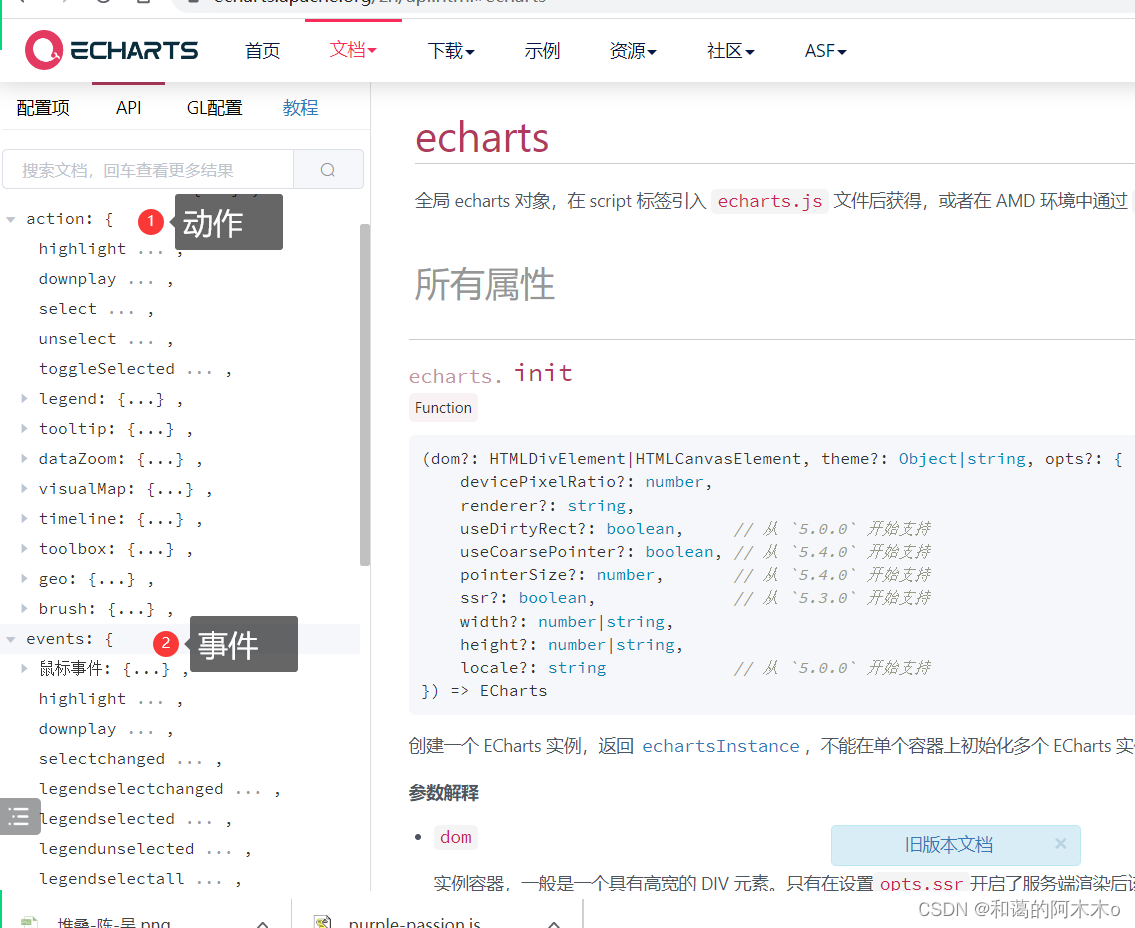
Task: Expand the visualMap node arrow
Action: point(24,489)
